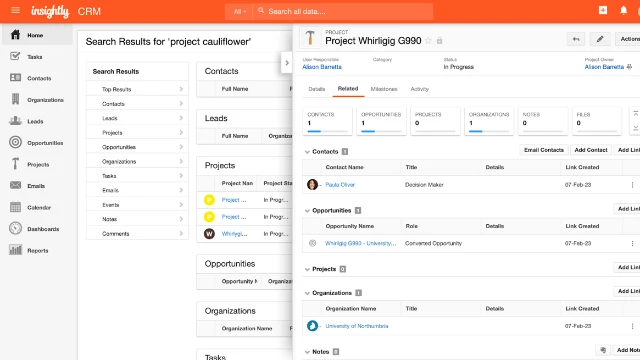Star Project Whirligig G990 as favorite
The width and height of the screenshot is (640, 360).
(x=428, y=40)
